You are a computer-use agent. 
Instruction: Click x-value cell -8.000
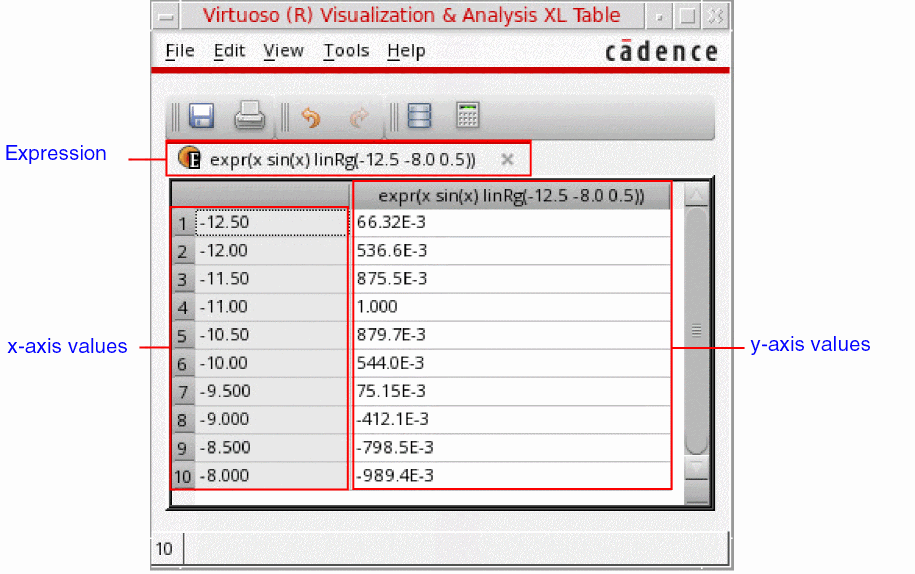pyautogui.click(x=271, y=476)
